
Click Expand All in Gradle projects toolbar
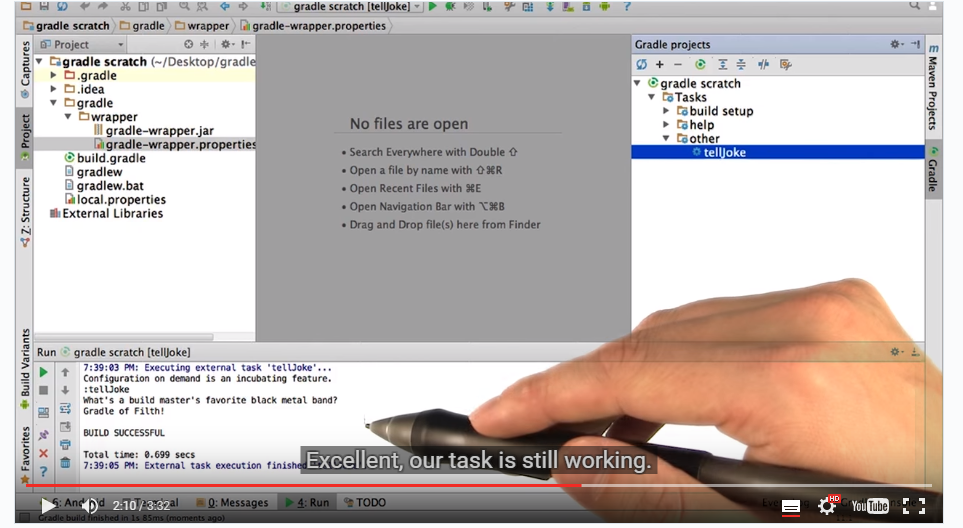pyautogui.click(x=723, y=64)
